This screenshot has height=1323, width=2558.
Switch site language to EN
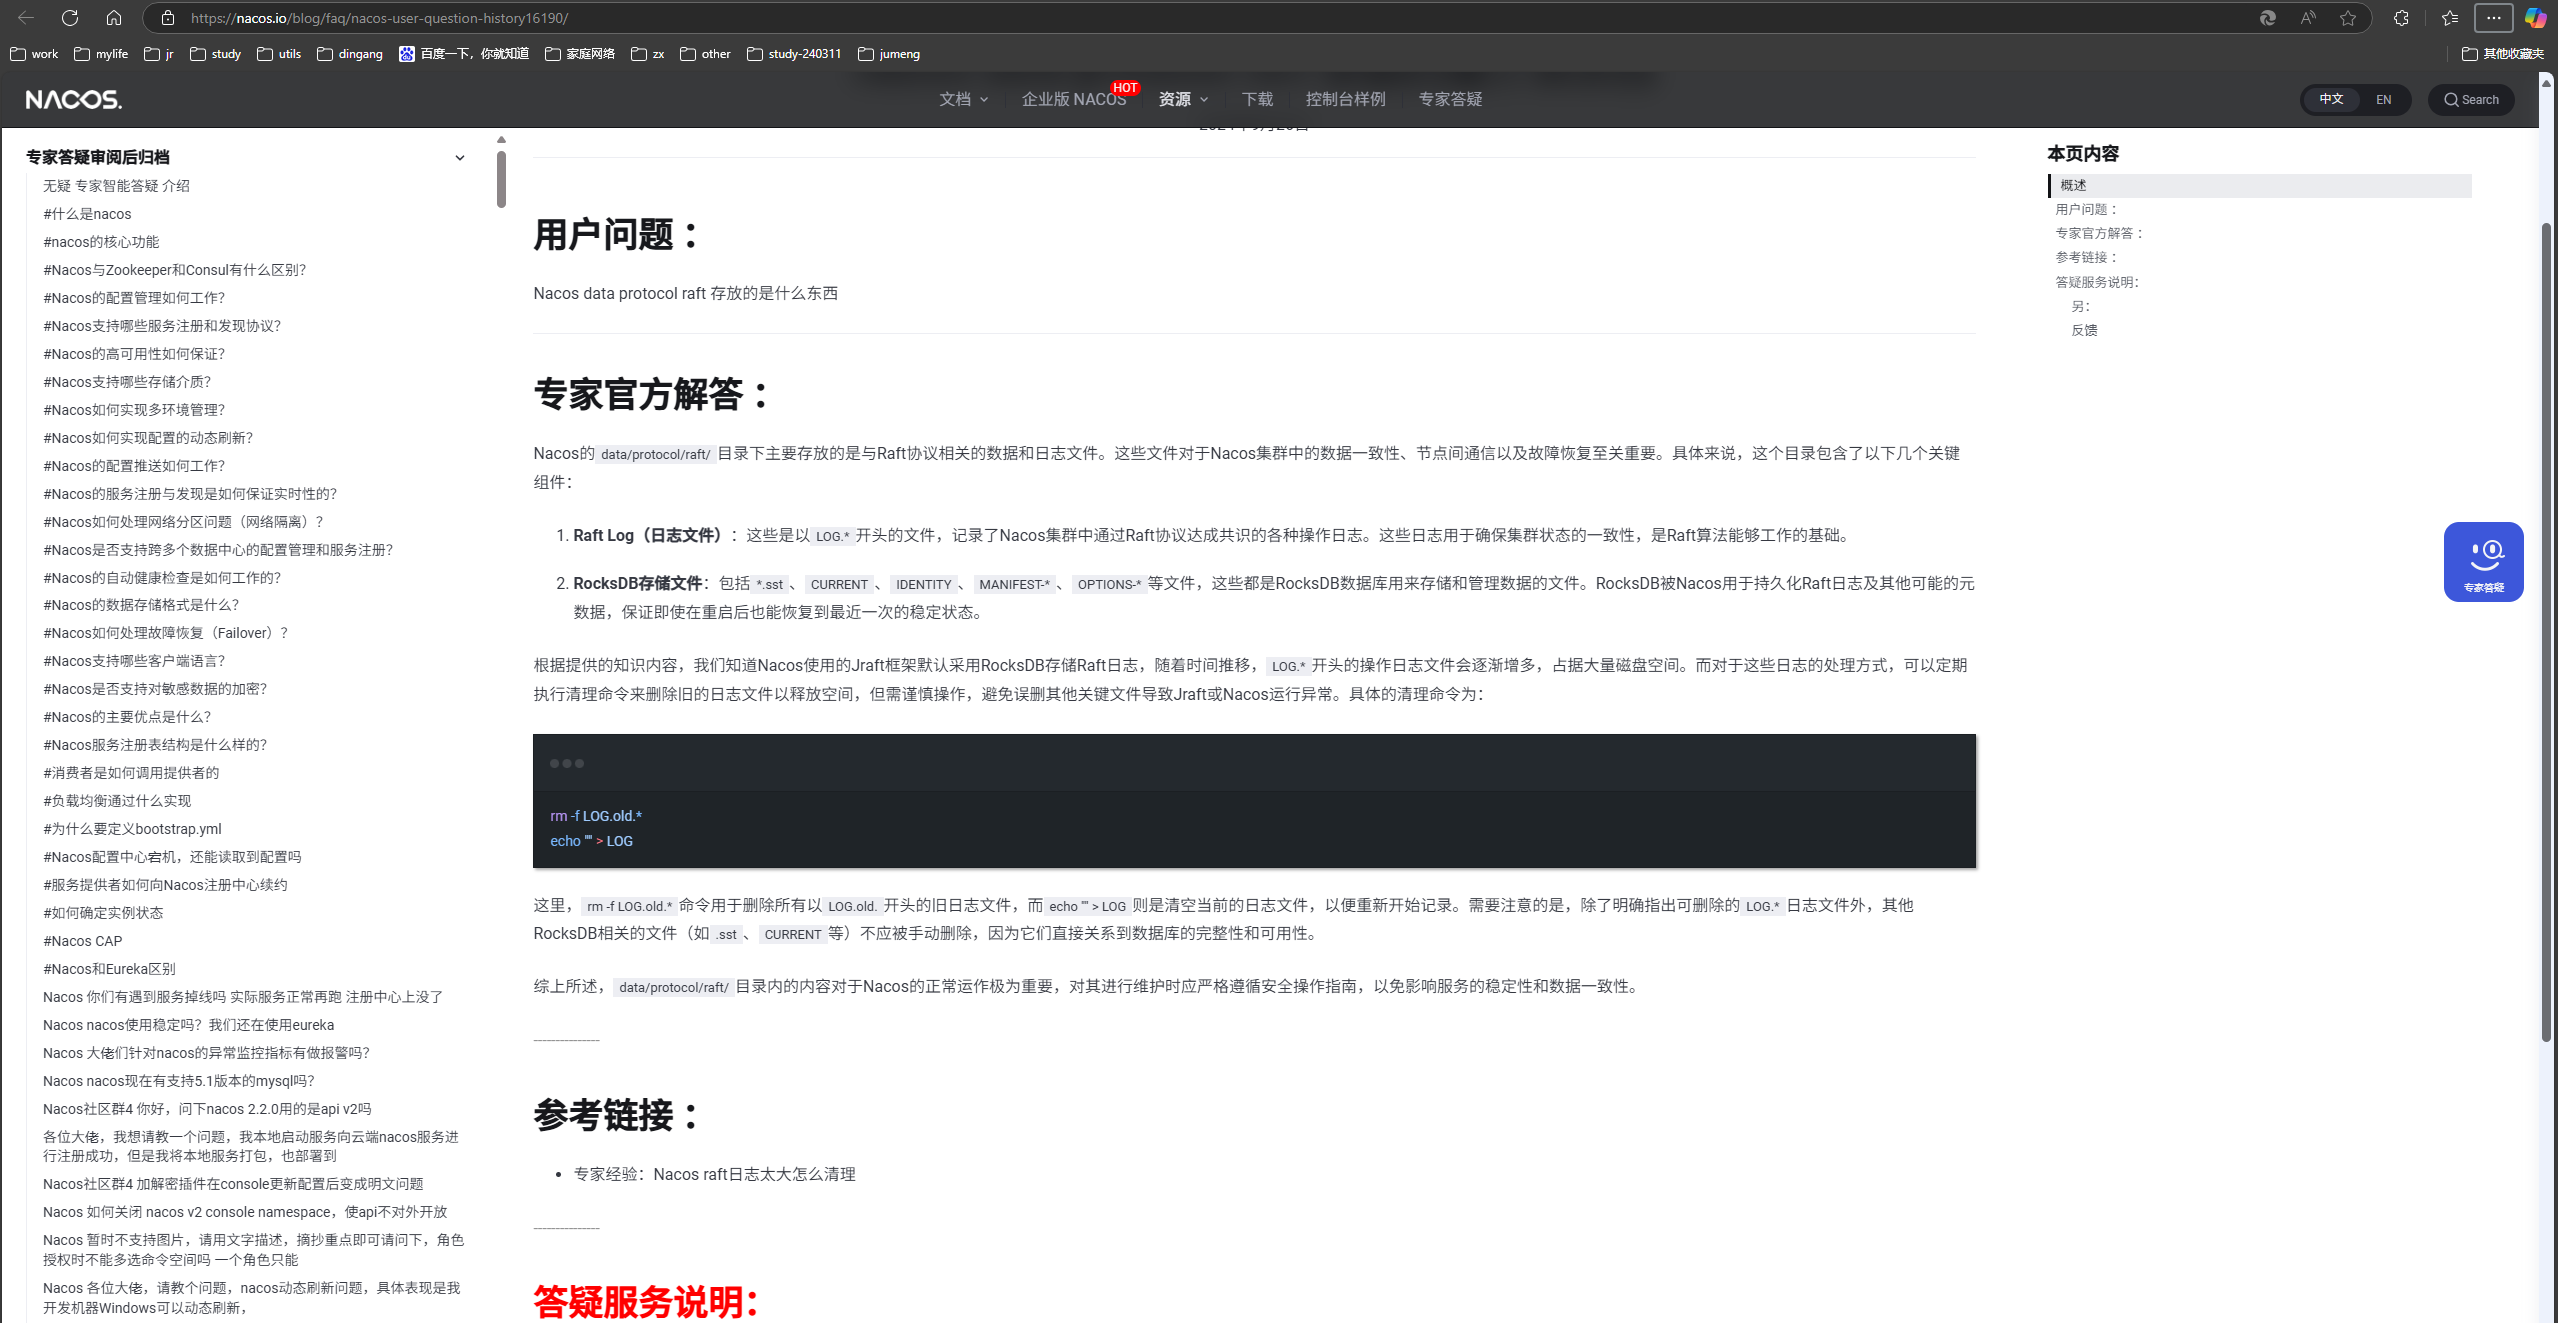point(2383,99)
